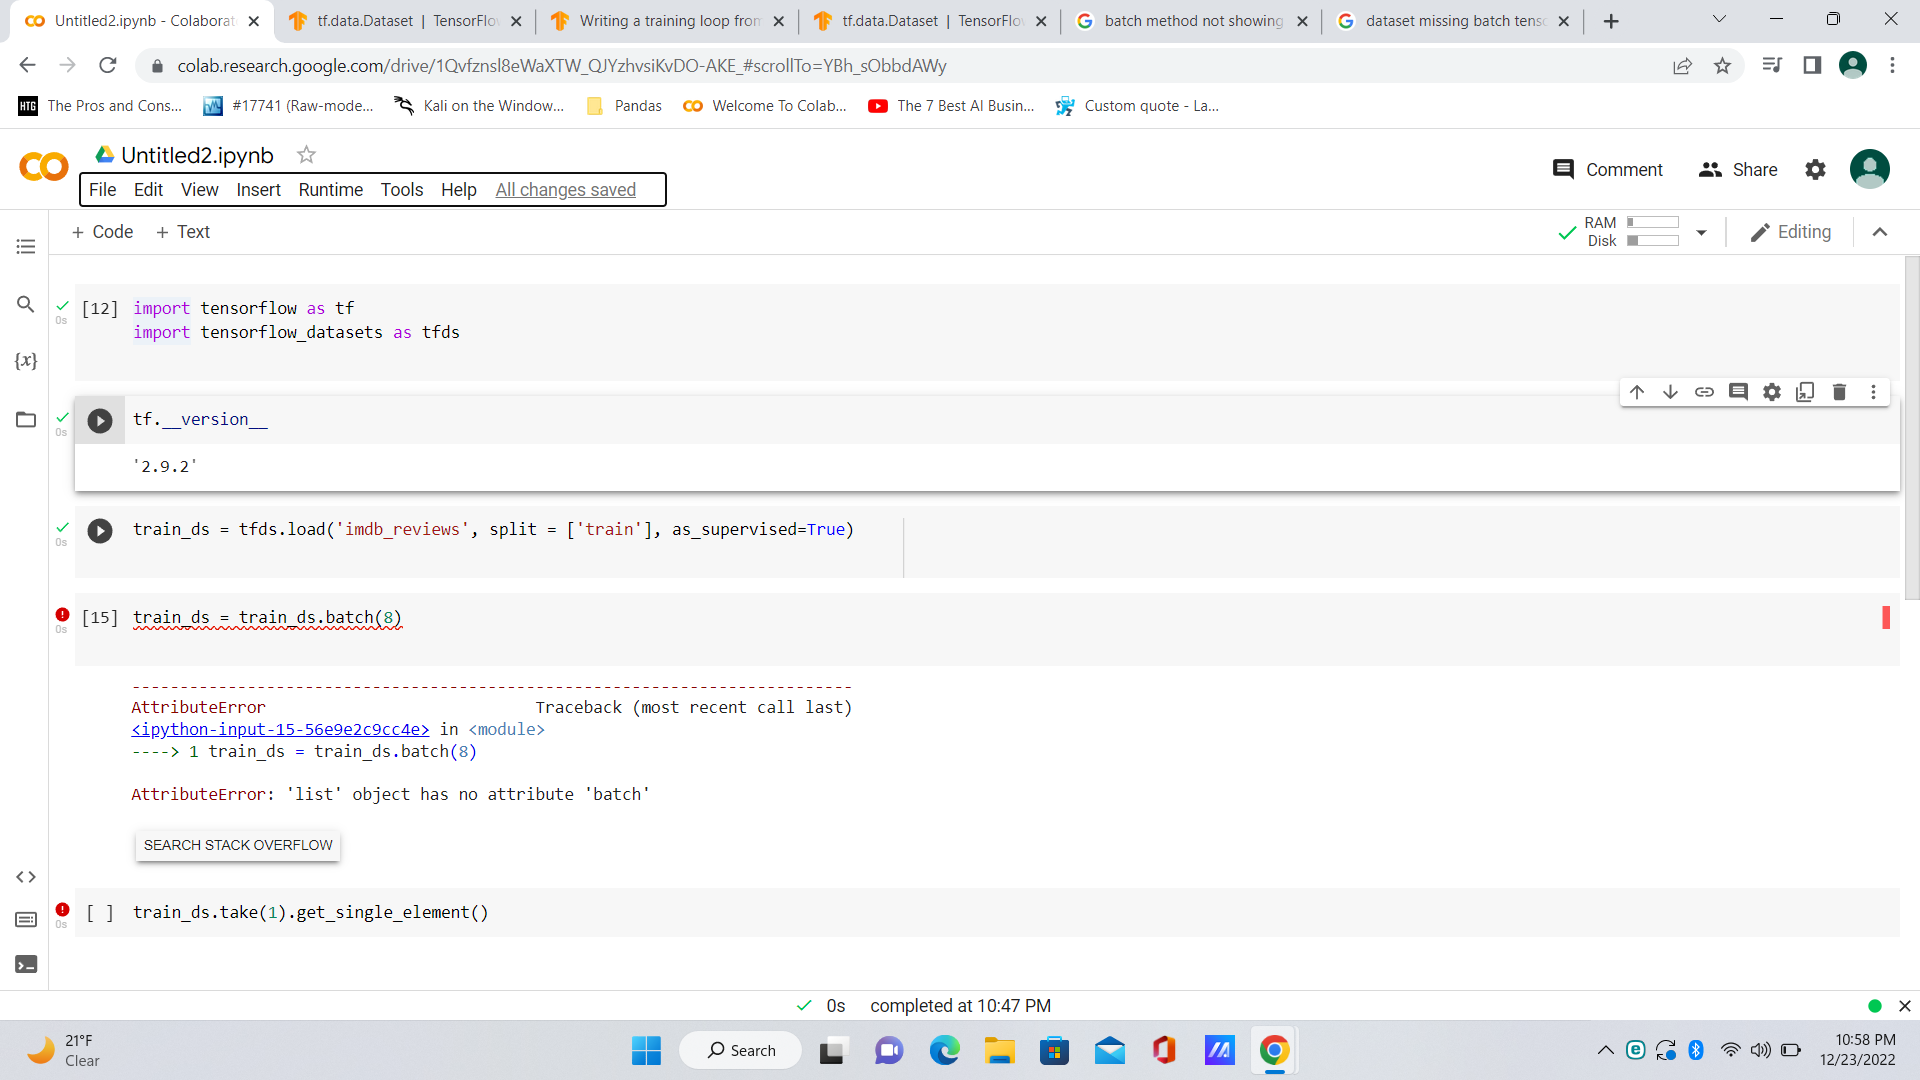Click the Disk usage bar
Screen dimensions: 1920x1080
(1652, 241)
